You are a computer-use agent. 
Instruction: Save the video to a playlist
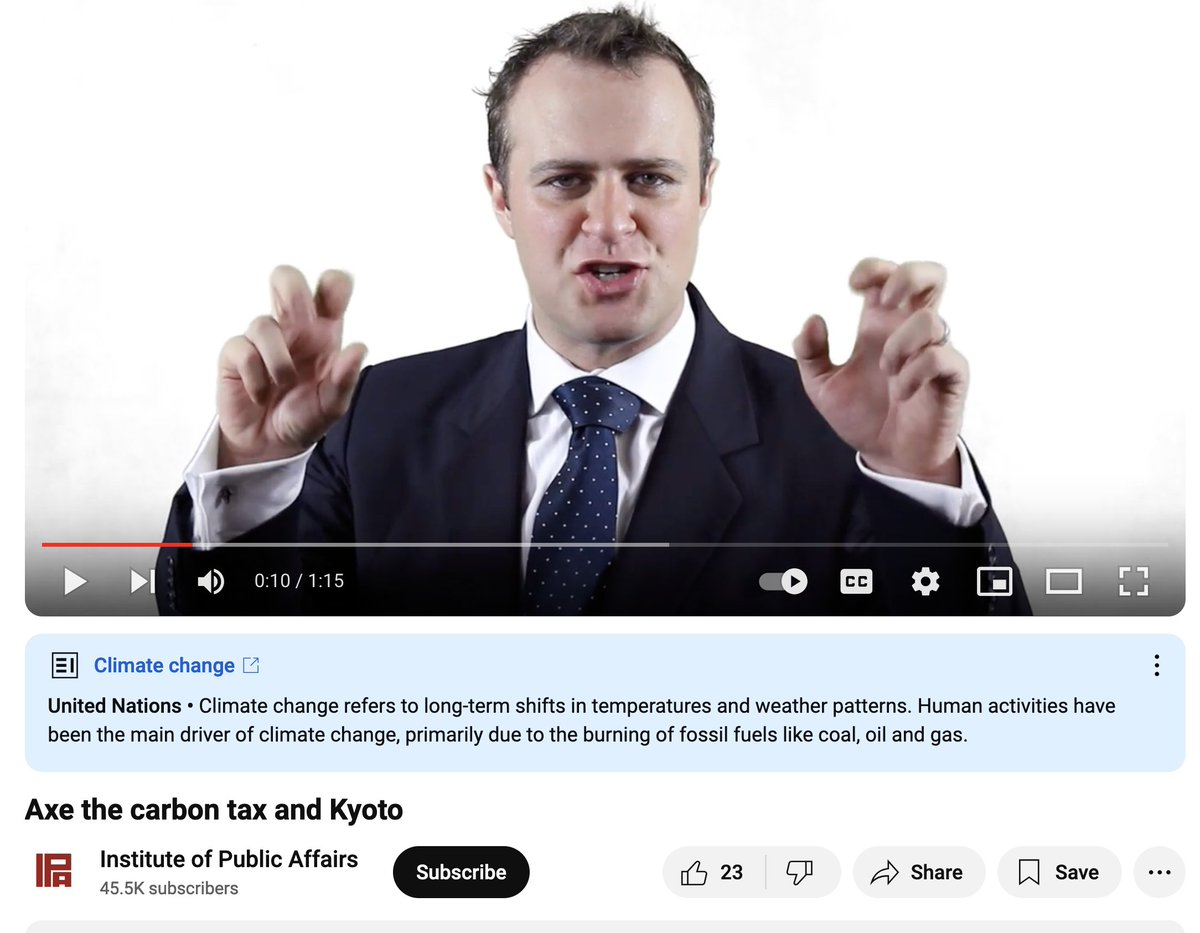pyautogui.click(x=1059, y=872)
